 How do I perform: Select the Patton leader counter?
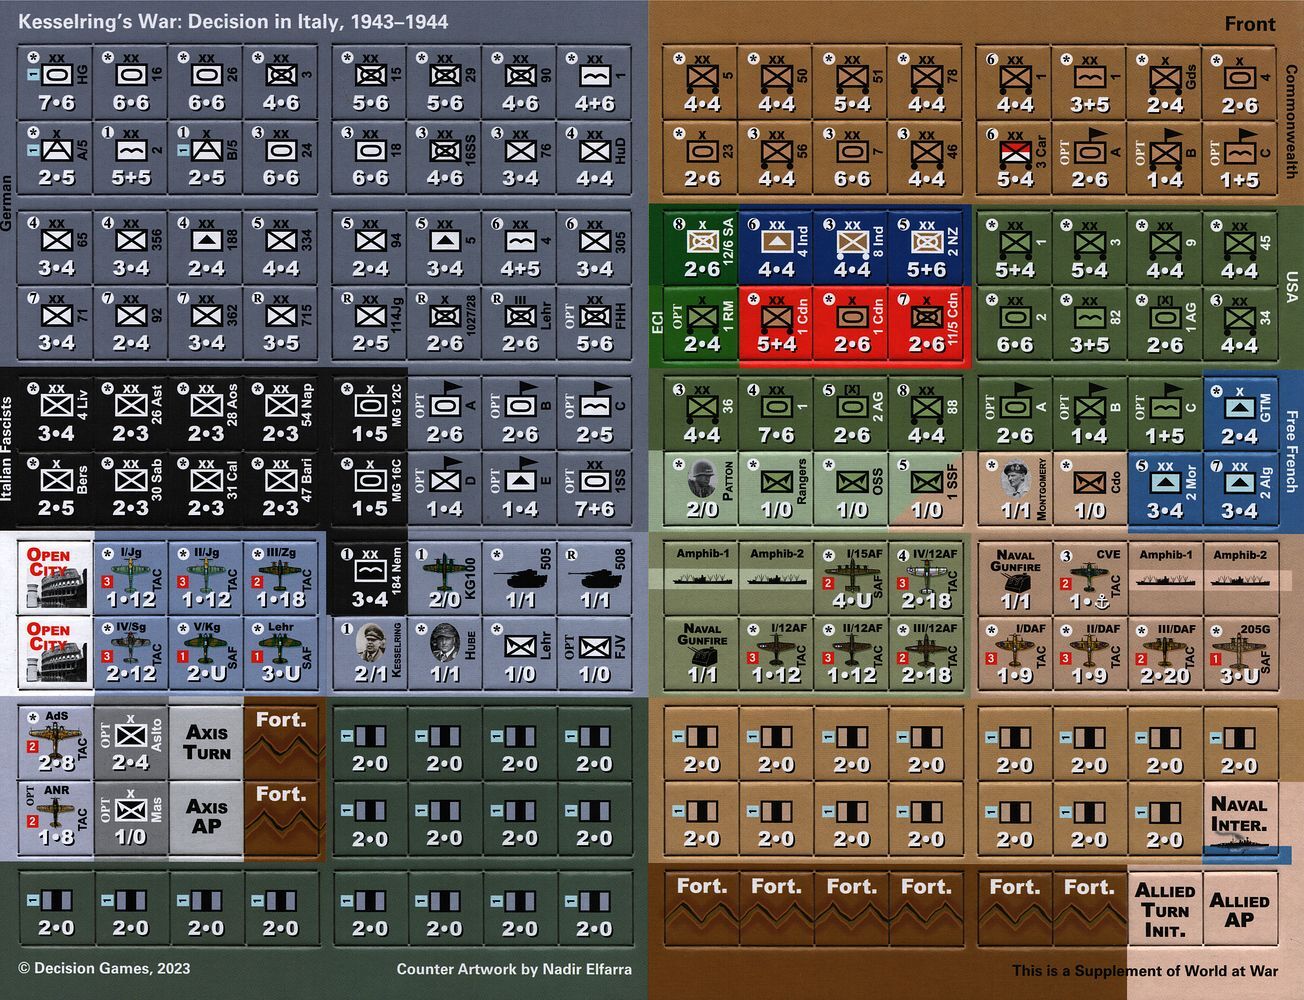[700, 490]
